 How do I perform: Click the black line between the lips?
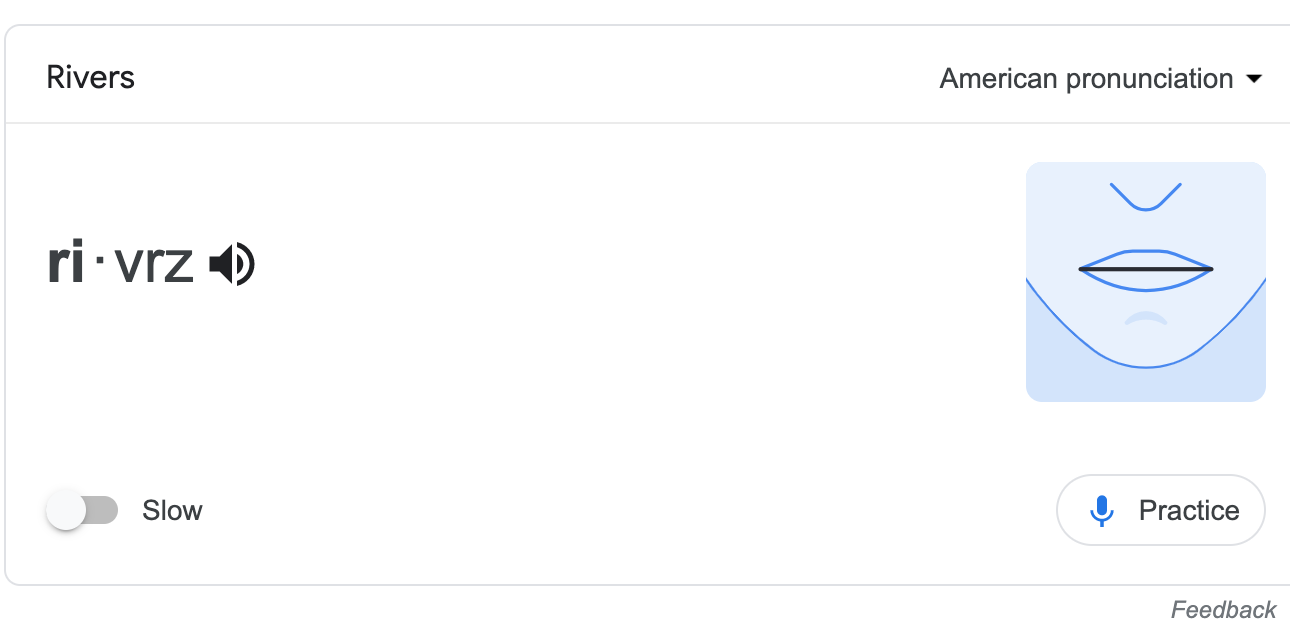point(1146,269)
